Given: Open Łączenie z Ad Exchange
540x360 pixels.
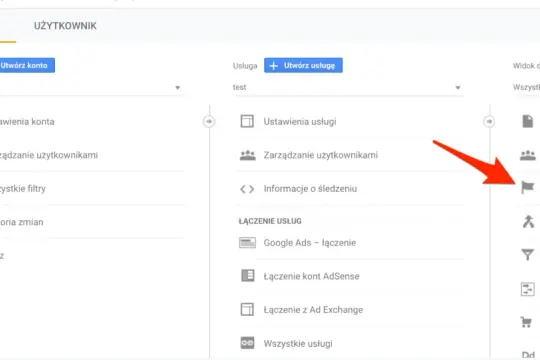Looking at the screenshot, I should (x=313, y=310).
